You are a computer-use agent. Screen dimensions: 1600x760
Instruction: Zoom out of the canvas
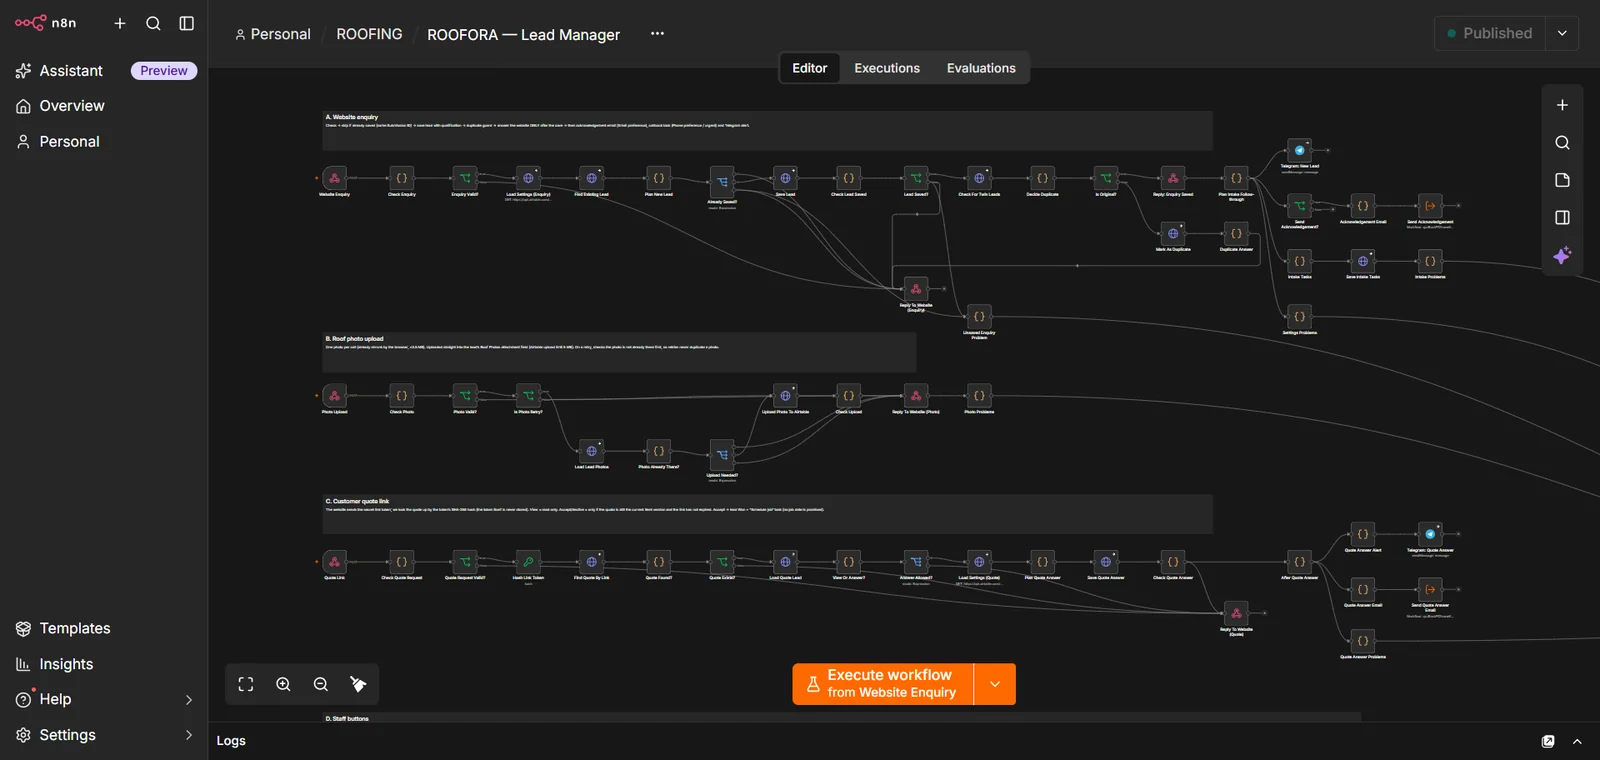coord(321,684)
